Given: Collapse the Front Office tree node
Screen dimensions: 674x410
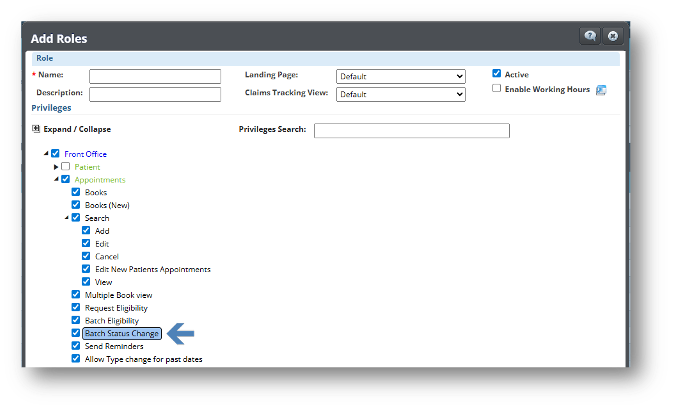Looking at the screenshot, I should pyautogui.click(x=46, y=154).
